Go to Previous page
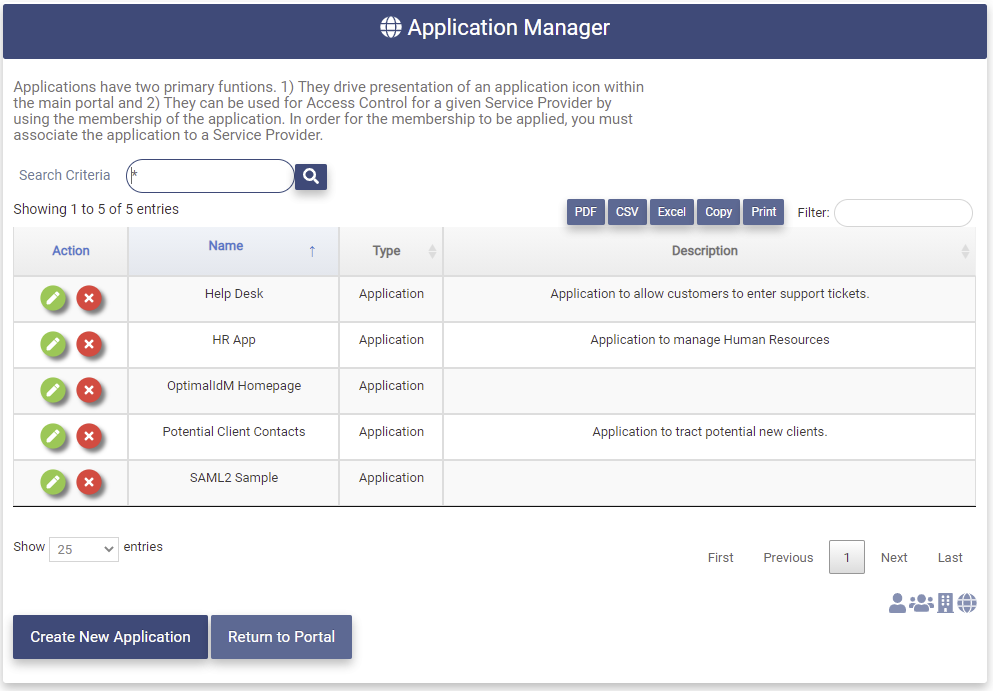Viewport: 993px width, 691px height. tap(788, 557)
